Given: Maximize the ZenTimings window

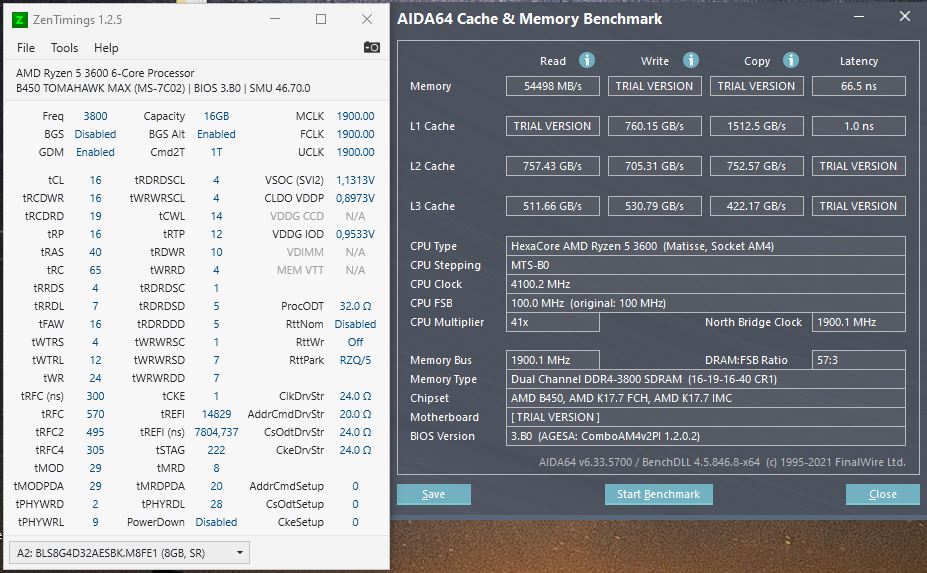Looking at the screenshot, I should click(321, 19).
